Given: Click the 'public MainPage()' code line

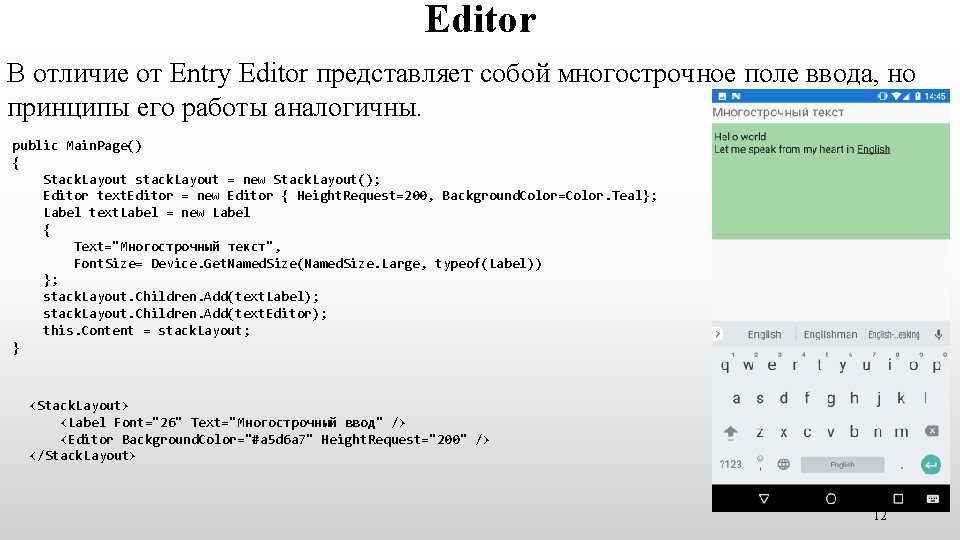Looking at the screenshot, I should (x=77, y=146).
